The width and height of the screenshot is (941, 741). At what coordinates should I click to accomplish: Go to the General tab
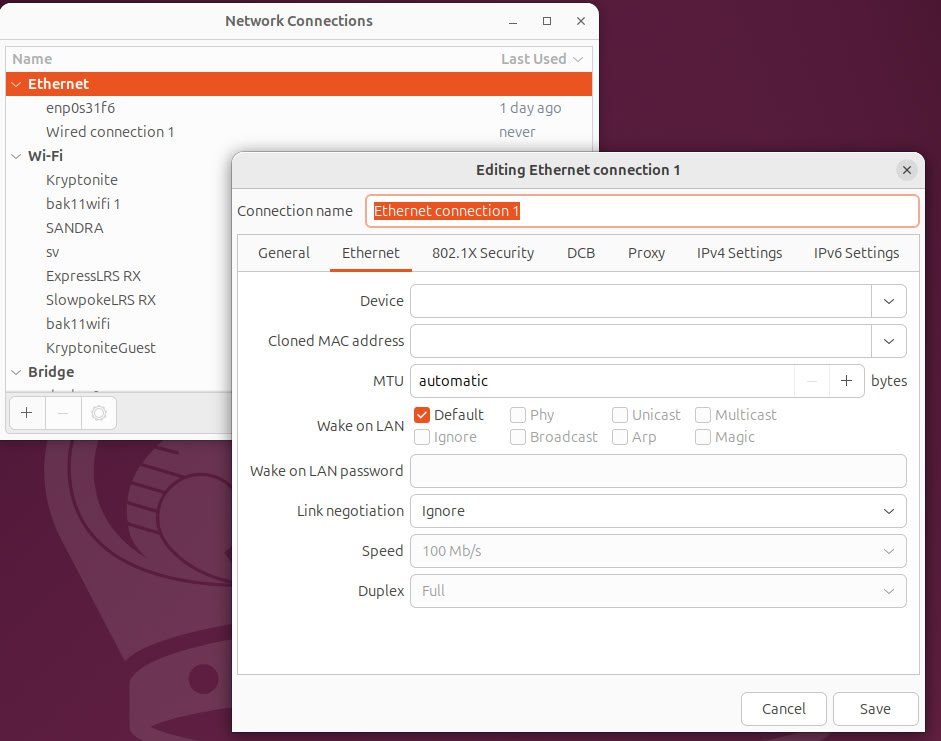(x=284, y=253)
